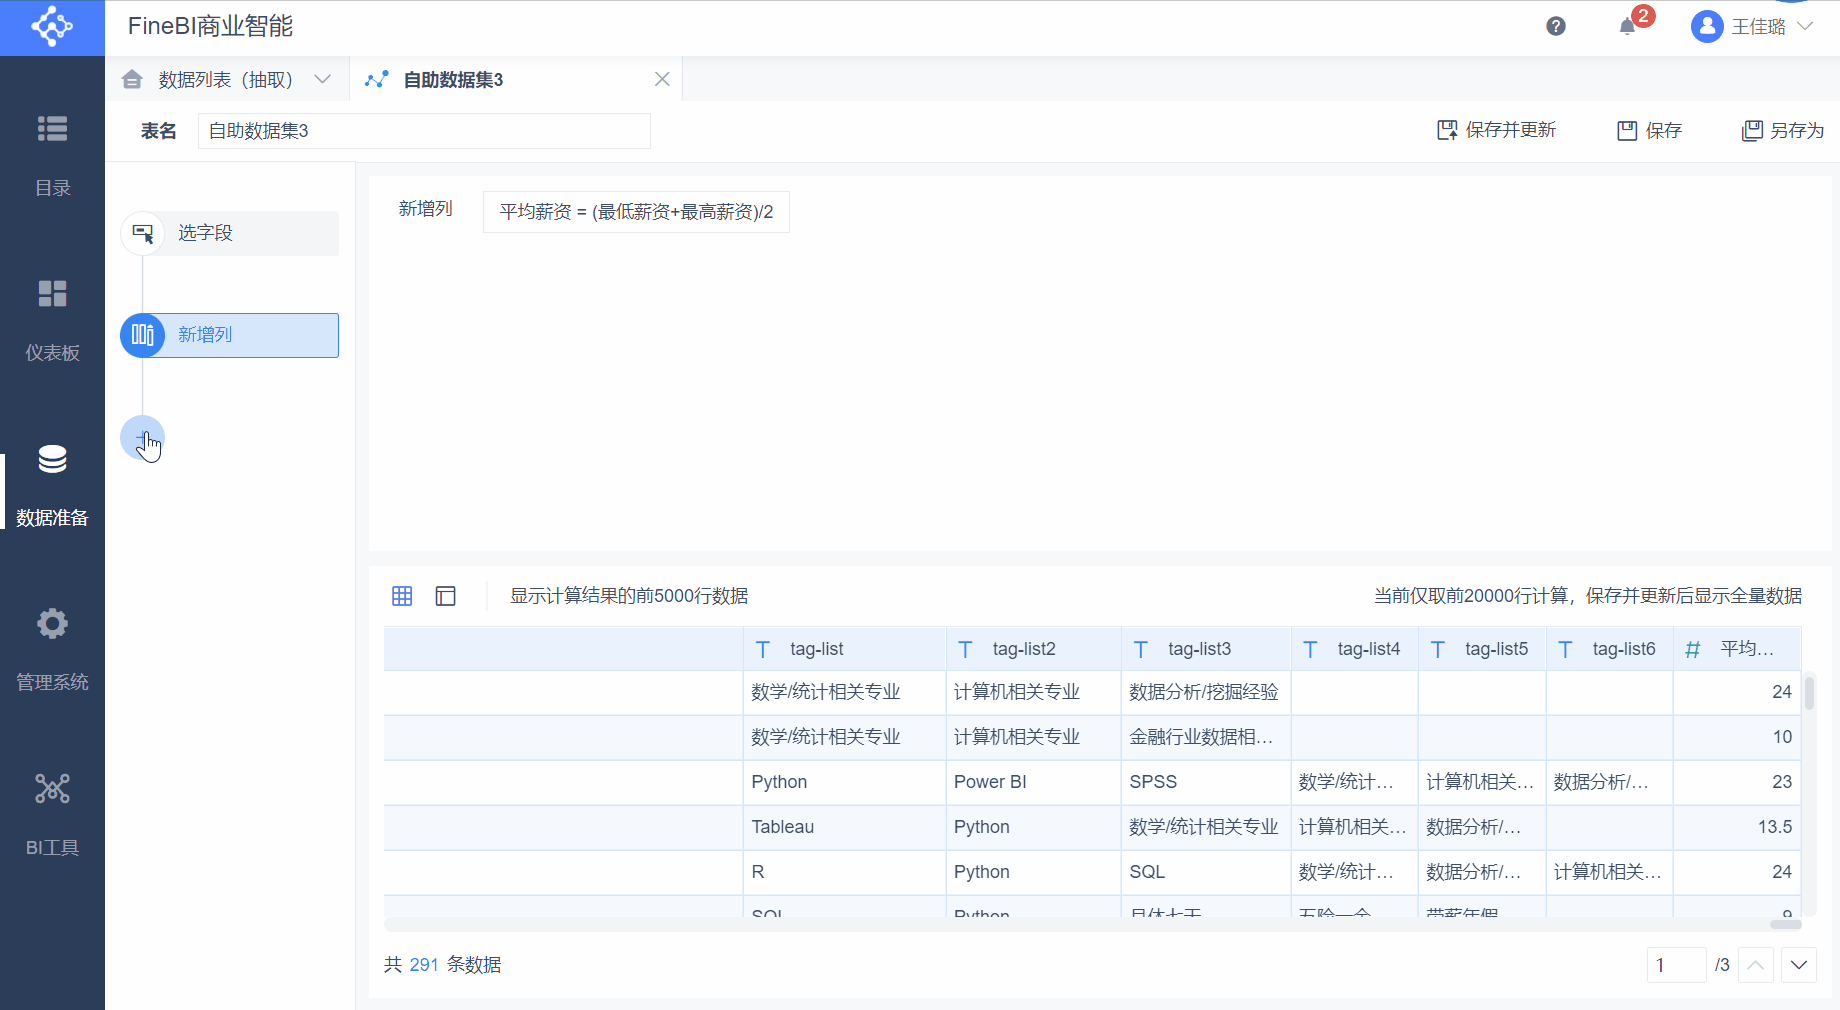The width and height of the screenshot is (1840, 1010).
Task: Open the 仪表板 dashboard sidebar icon
Action: [52, 294]
